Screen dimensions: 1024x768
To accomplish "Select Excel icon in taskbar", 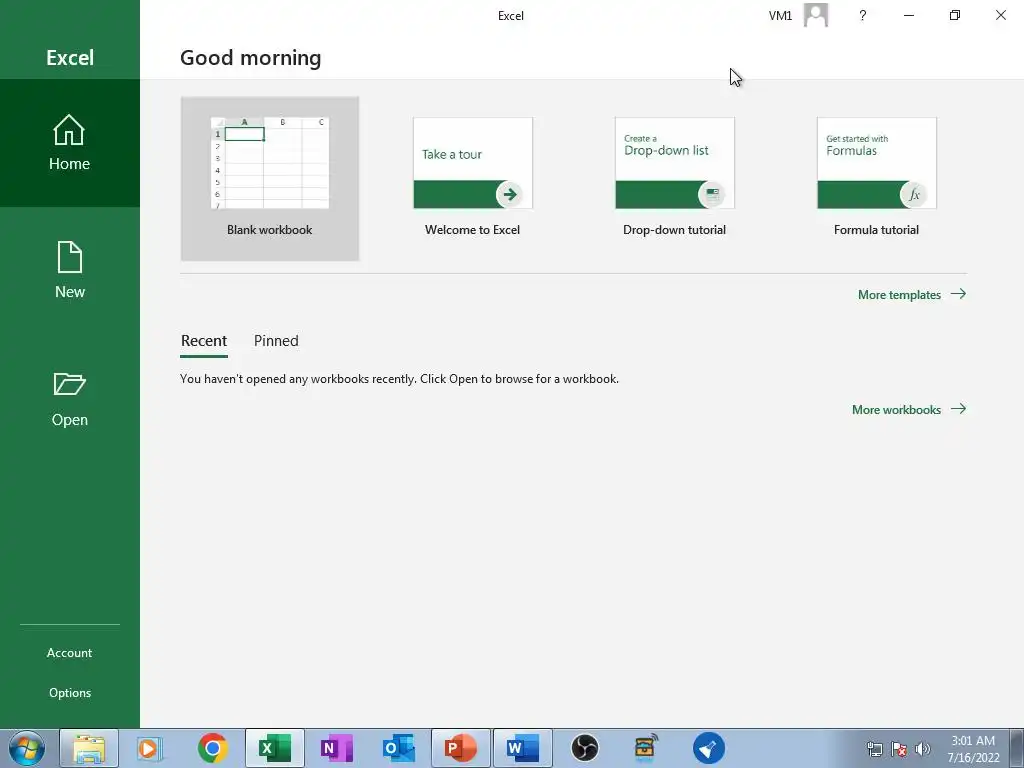I will [274, 748].
